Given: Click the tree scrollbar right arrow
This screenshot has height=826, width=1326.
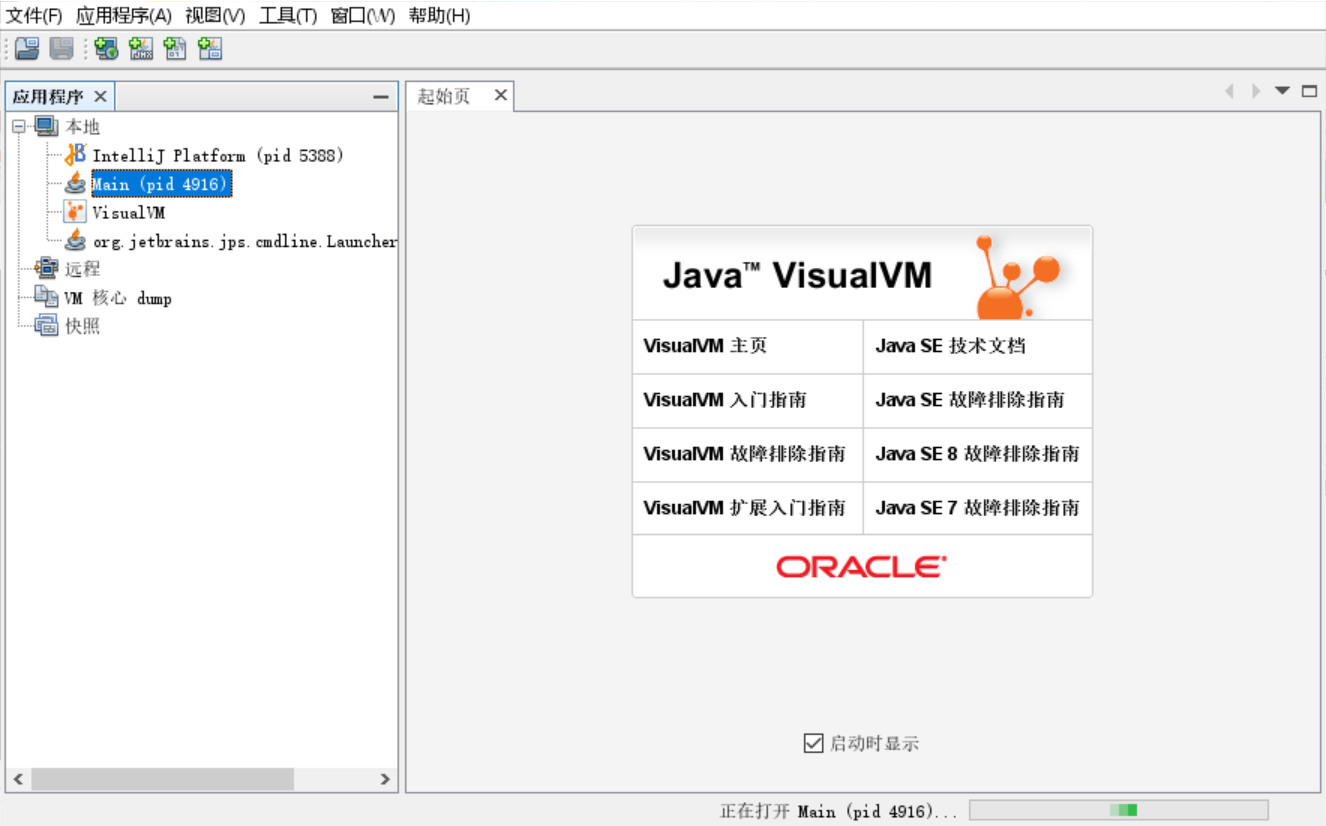Looking at the screenshot, I should pos(386,779).
